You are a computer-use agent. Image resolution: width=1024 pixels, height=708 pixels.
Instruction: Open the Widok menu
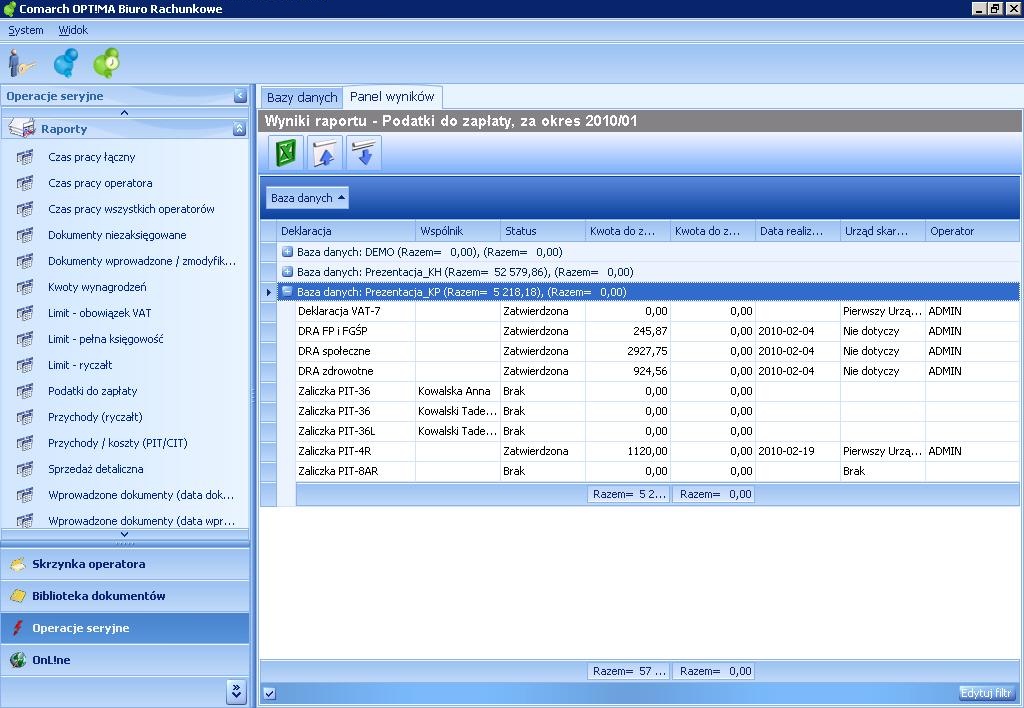[73, 30]
